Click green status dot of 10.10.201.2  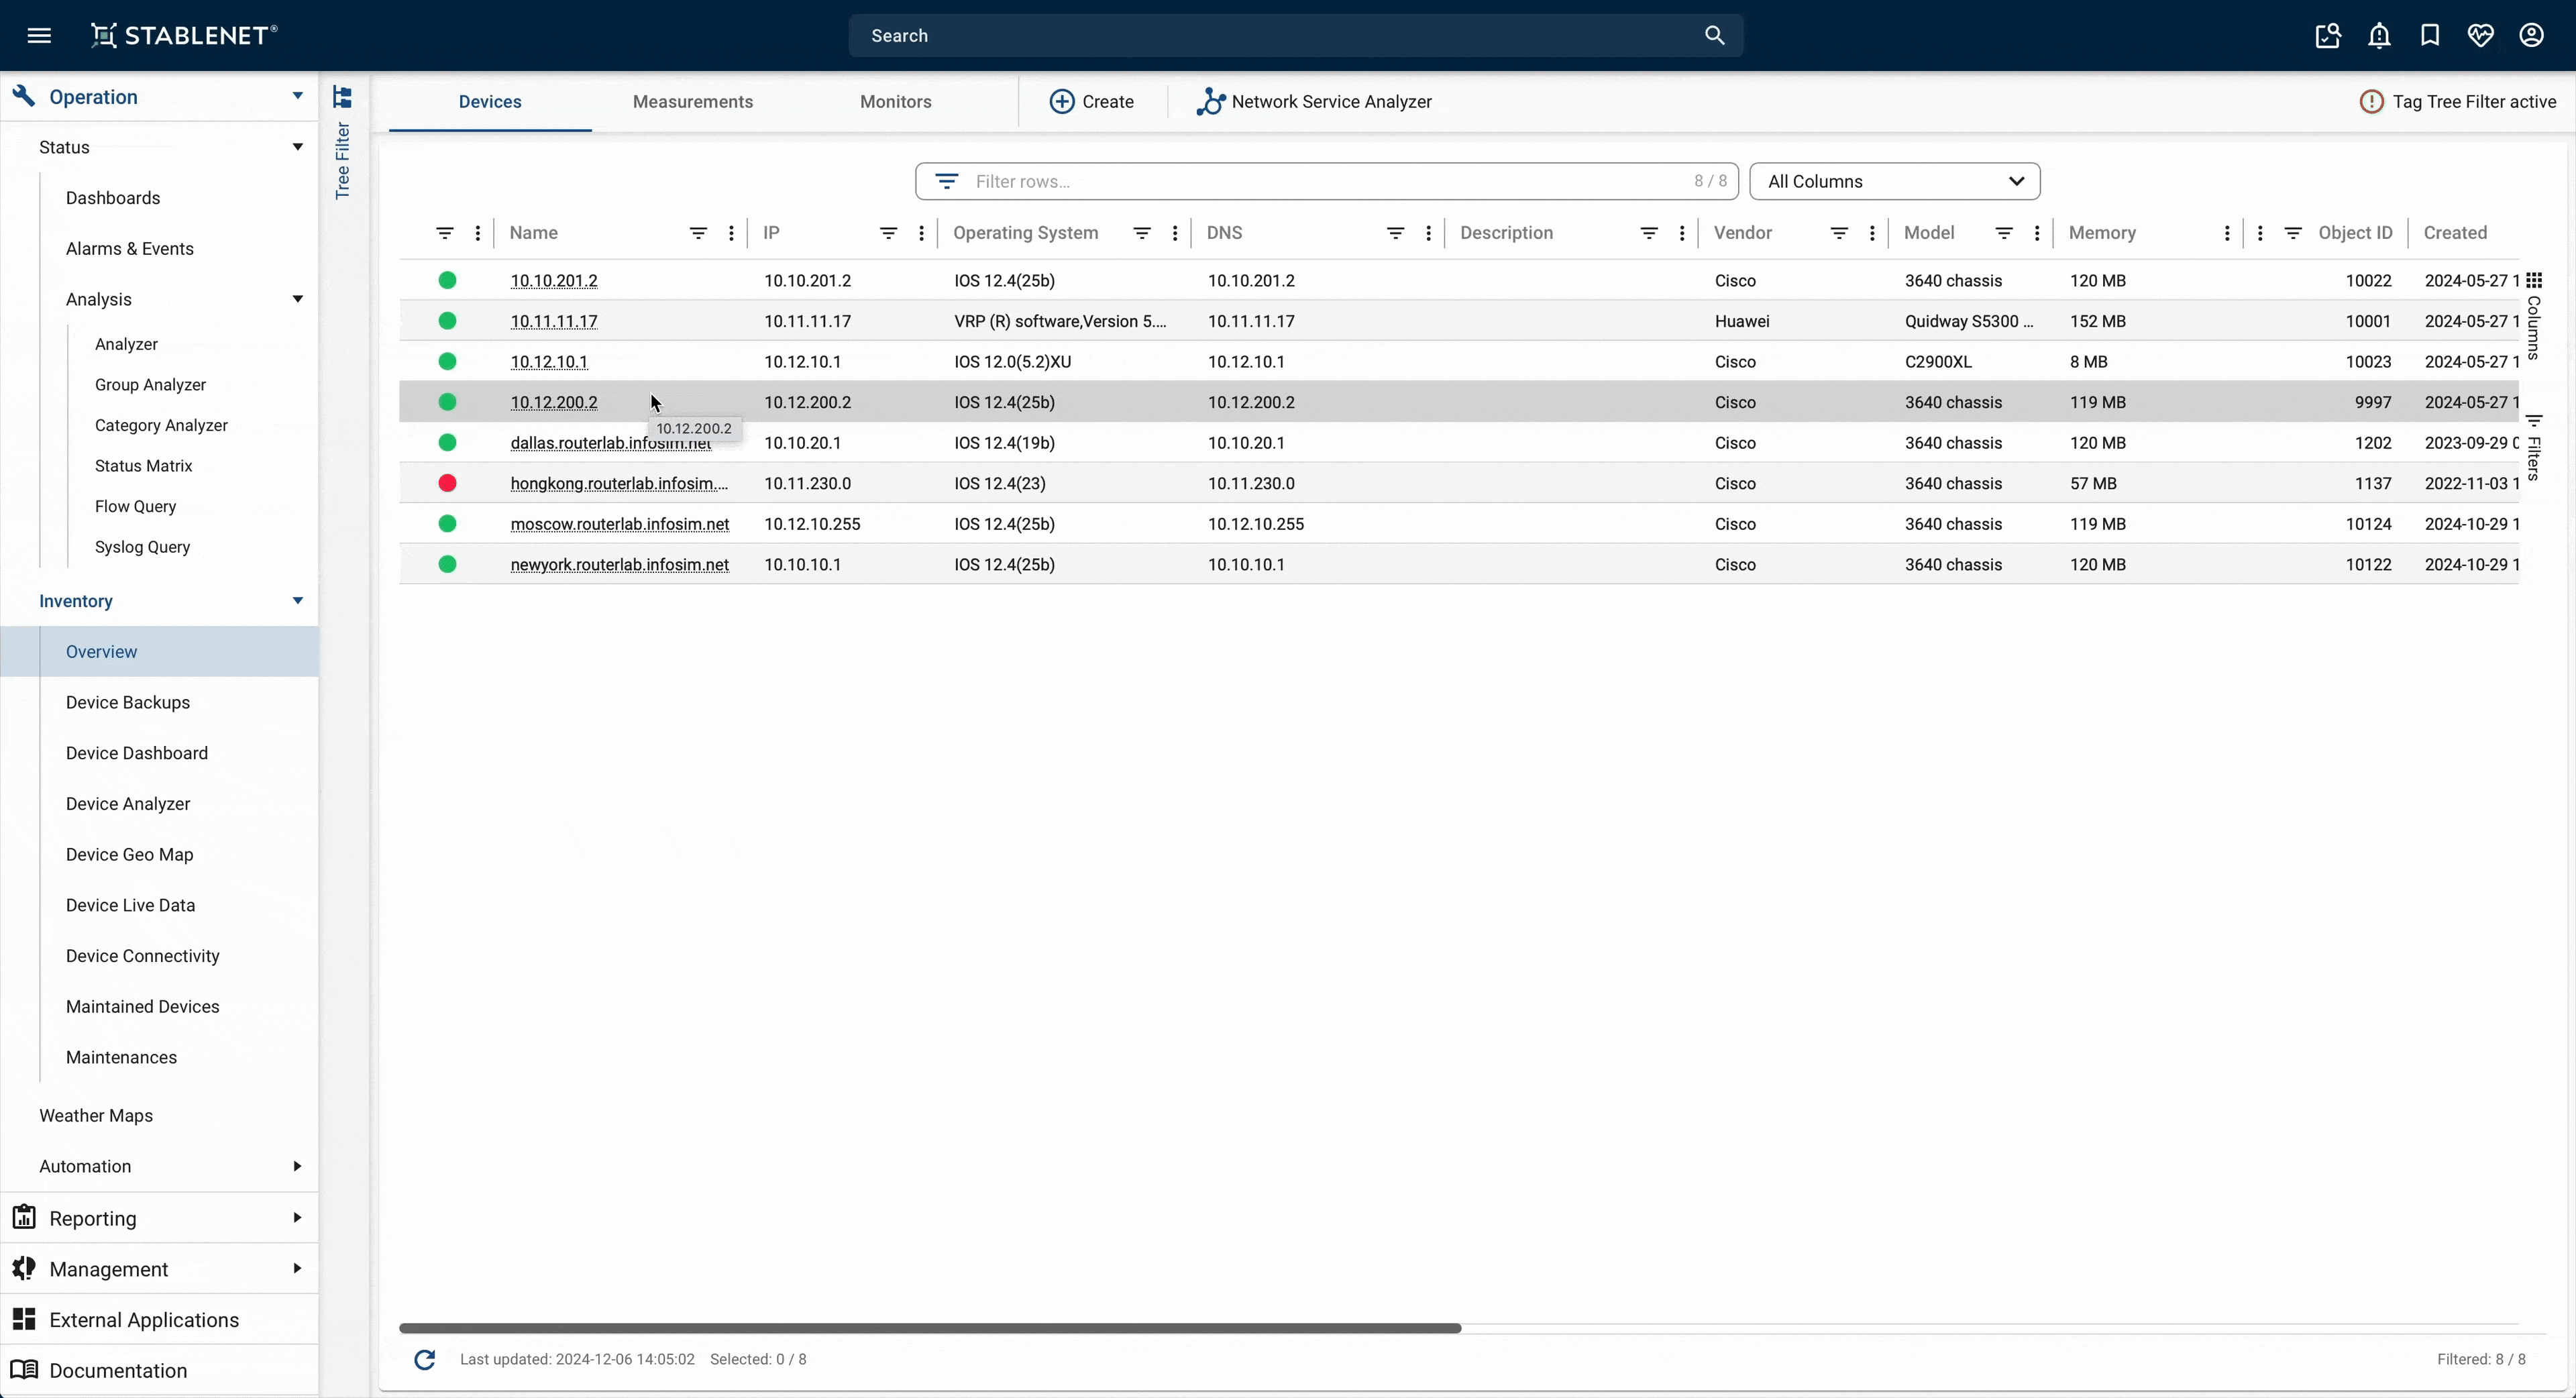(x=448, y=281)
